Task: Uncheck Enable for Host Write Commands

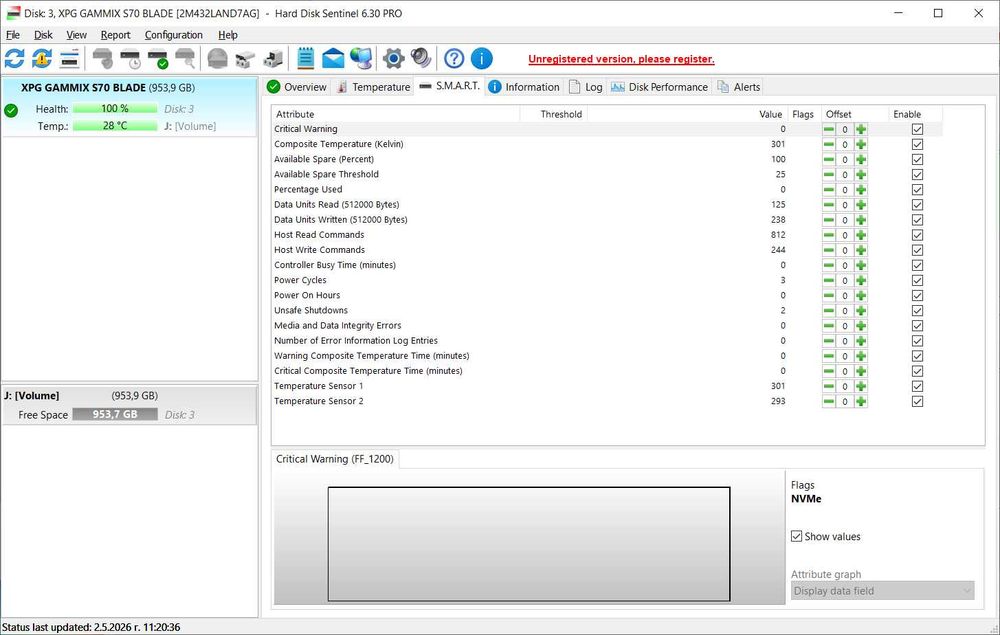Action: pos(917,251)
